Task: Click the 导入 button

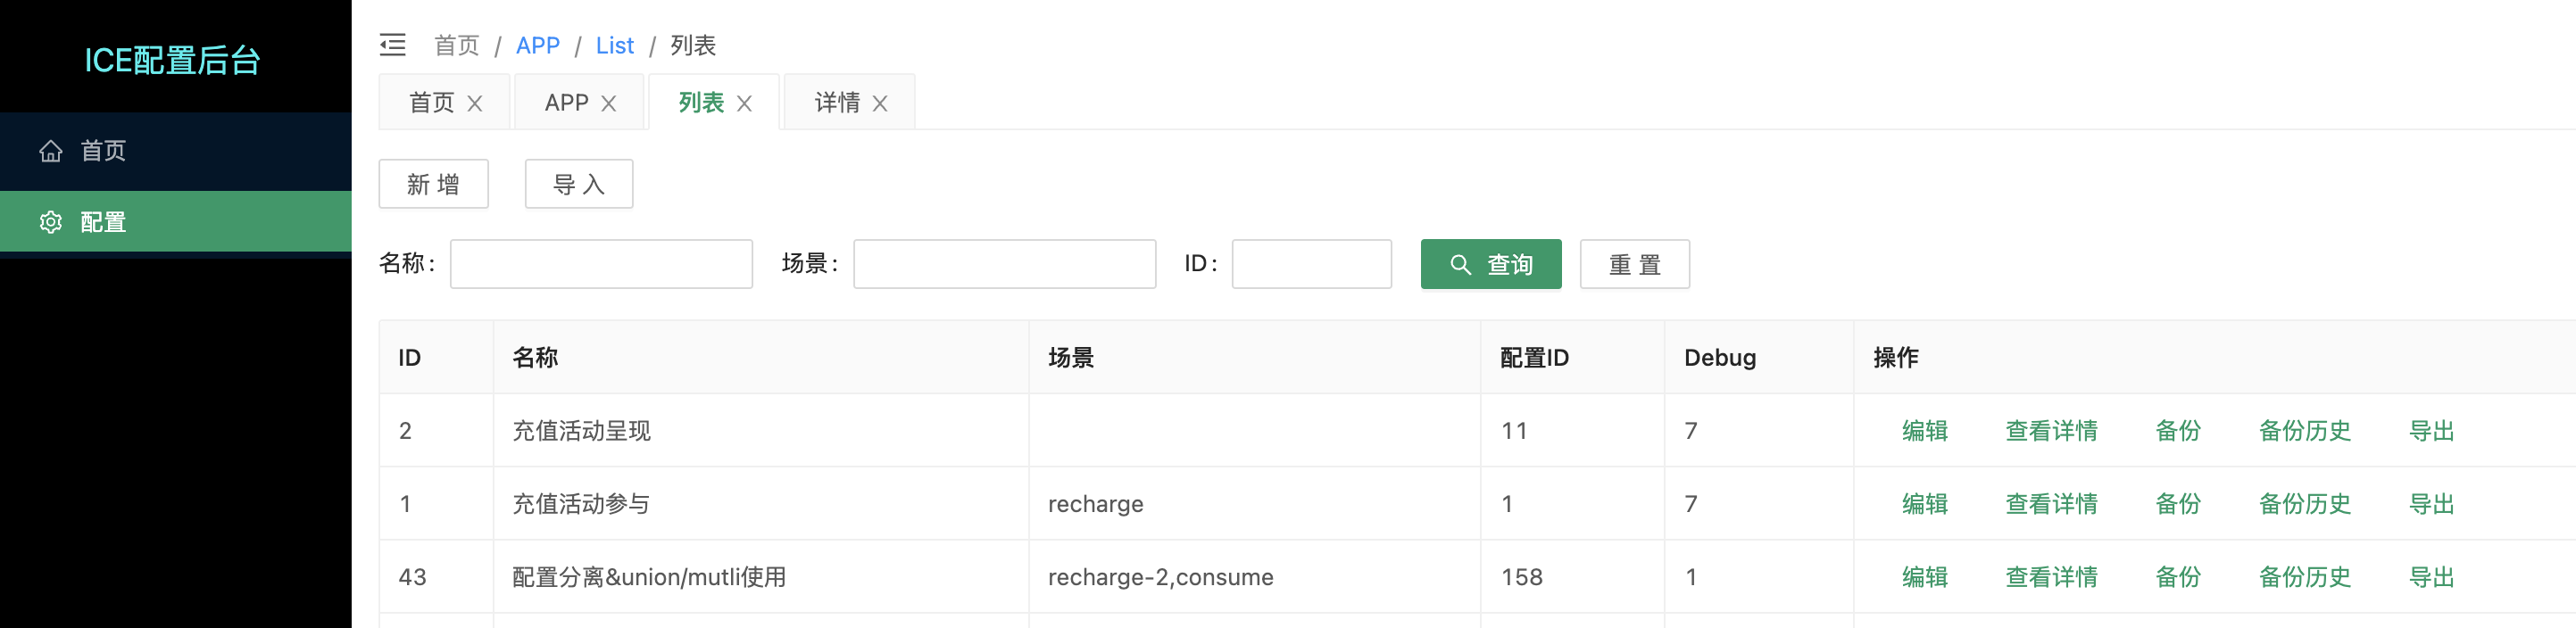Action: tap(579, 184)
